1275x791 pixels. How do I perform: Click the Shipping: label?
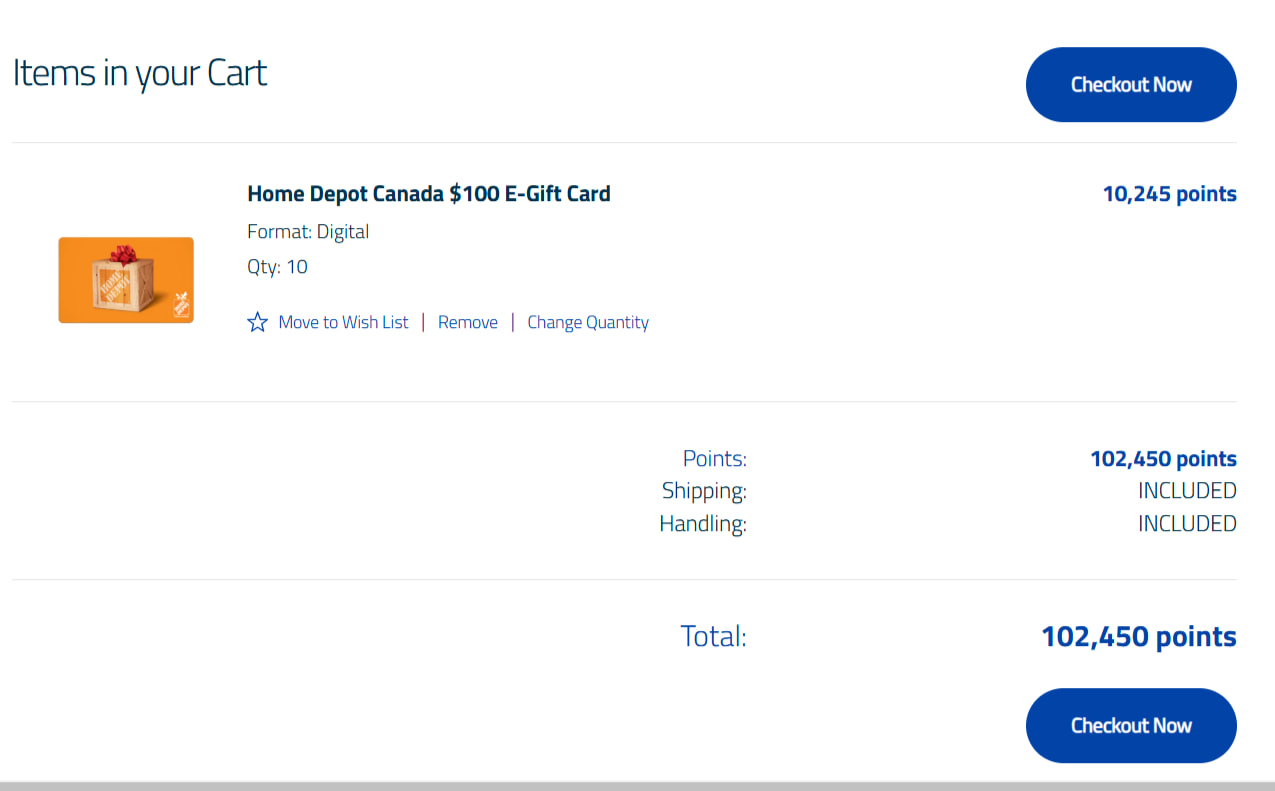click(x=704, y=491)
